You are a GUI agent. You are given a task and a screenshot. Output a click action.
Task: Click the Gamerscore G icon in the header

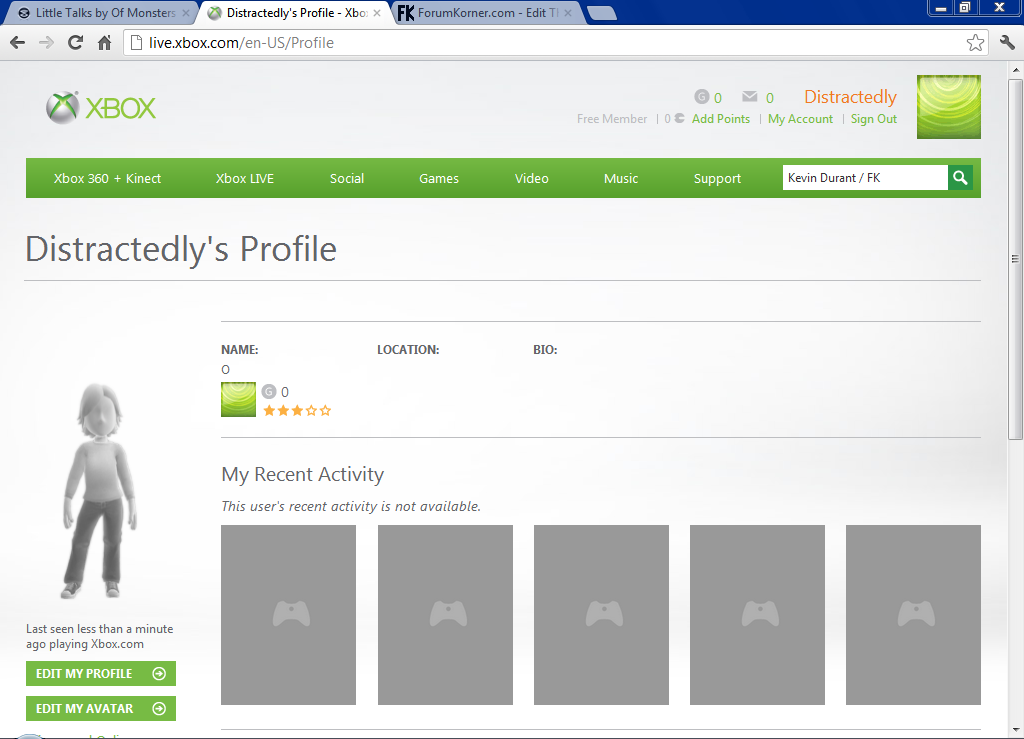point(701,97)
